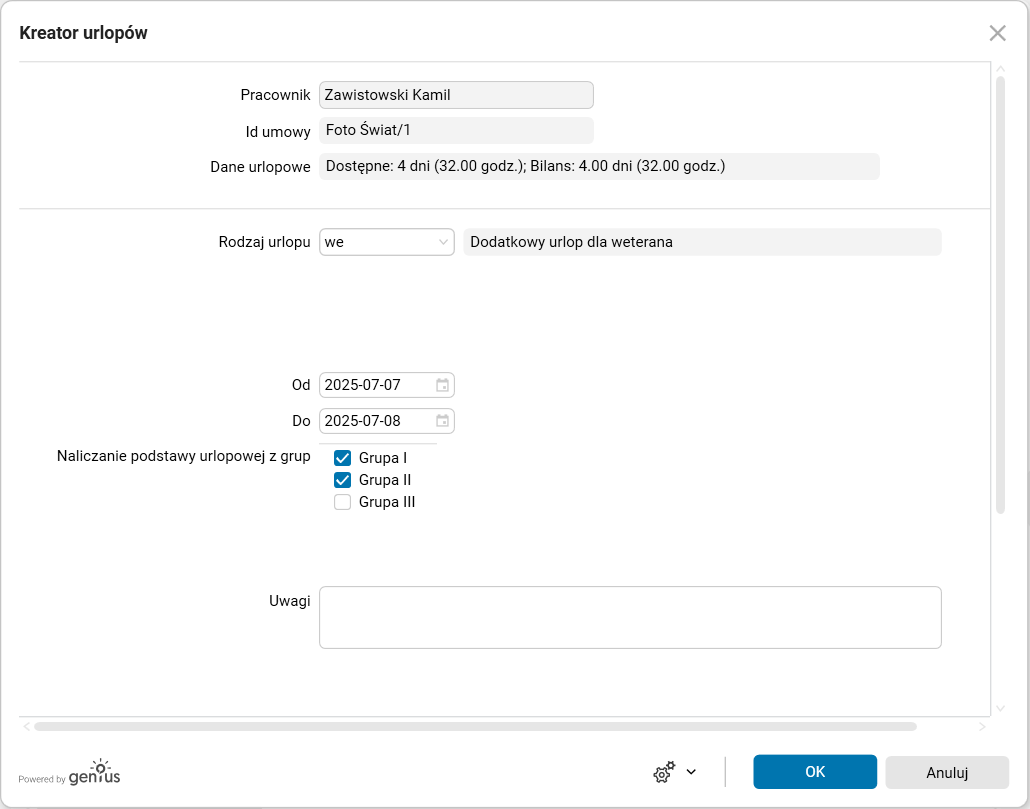Viewport: 1030px width, 809px height.
Task: Click the gear settings icon
Action: pyautogui.click(x=664, y=772)
